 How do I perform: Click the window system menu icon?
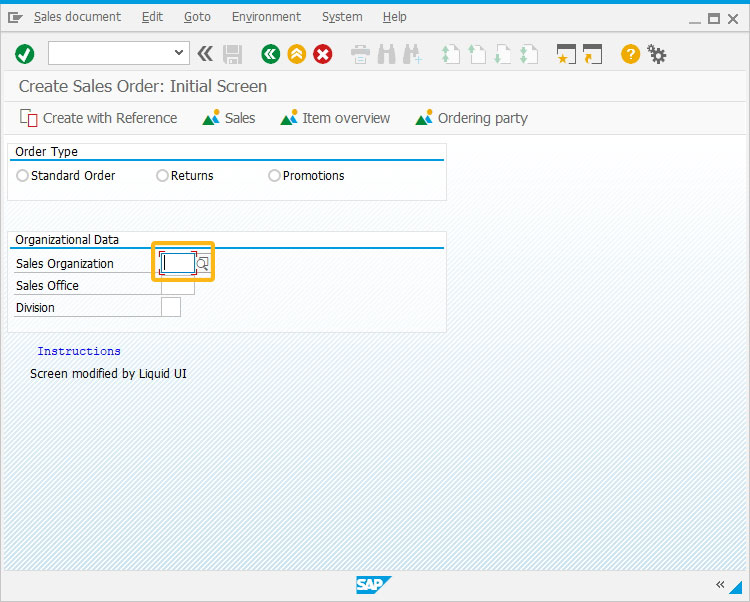(15, 18)
